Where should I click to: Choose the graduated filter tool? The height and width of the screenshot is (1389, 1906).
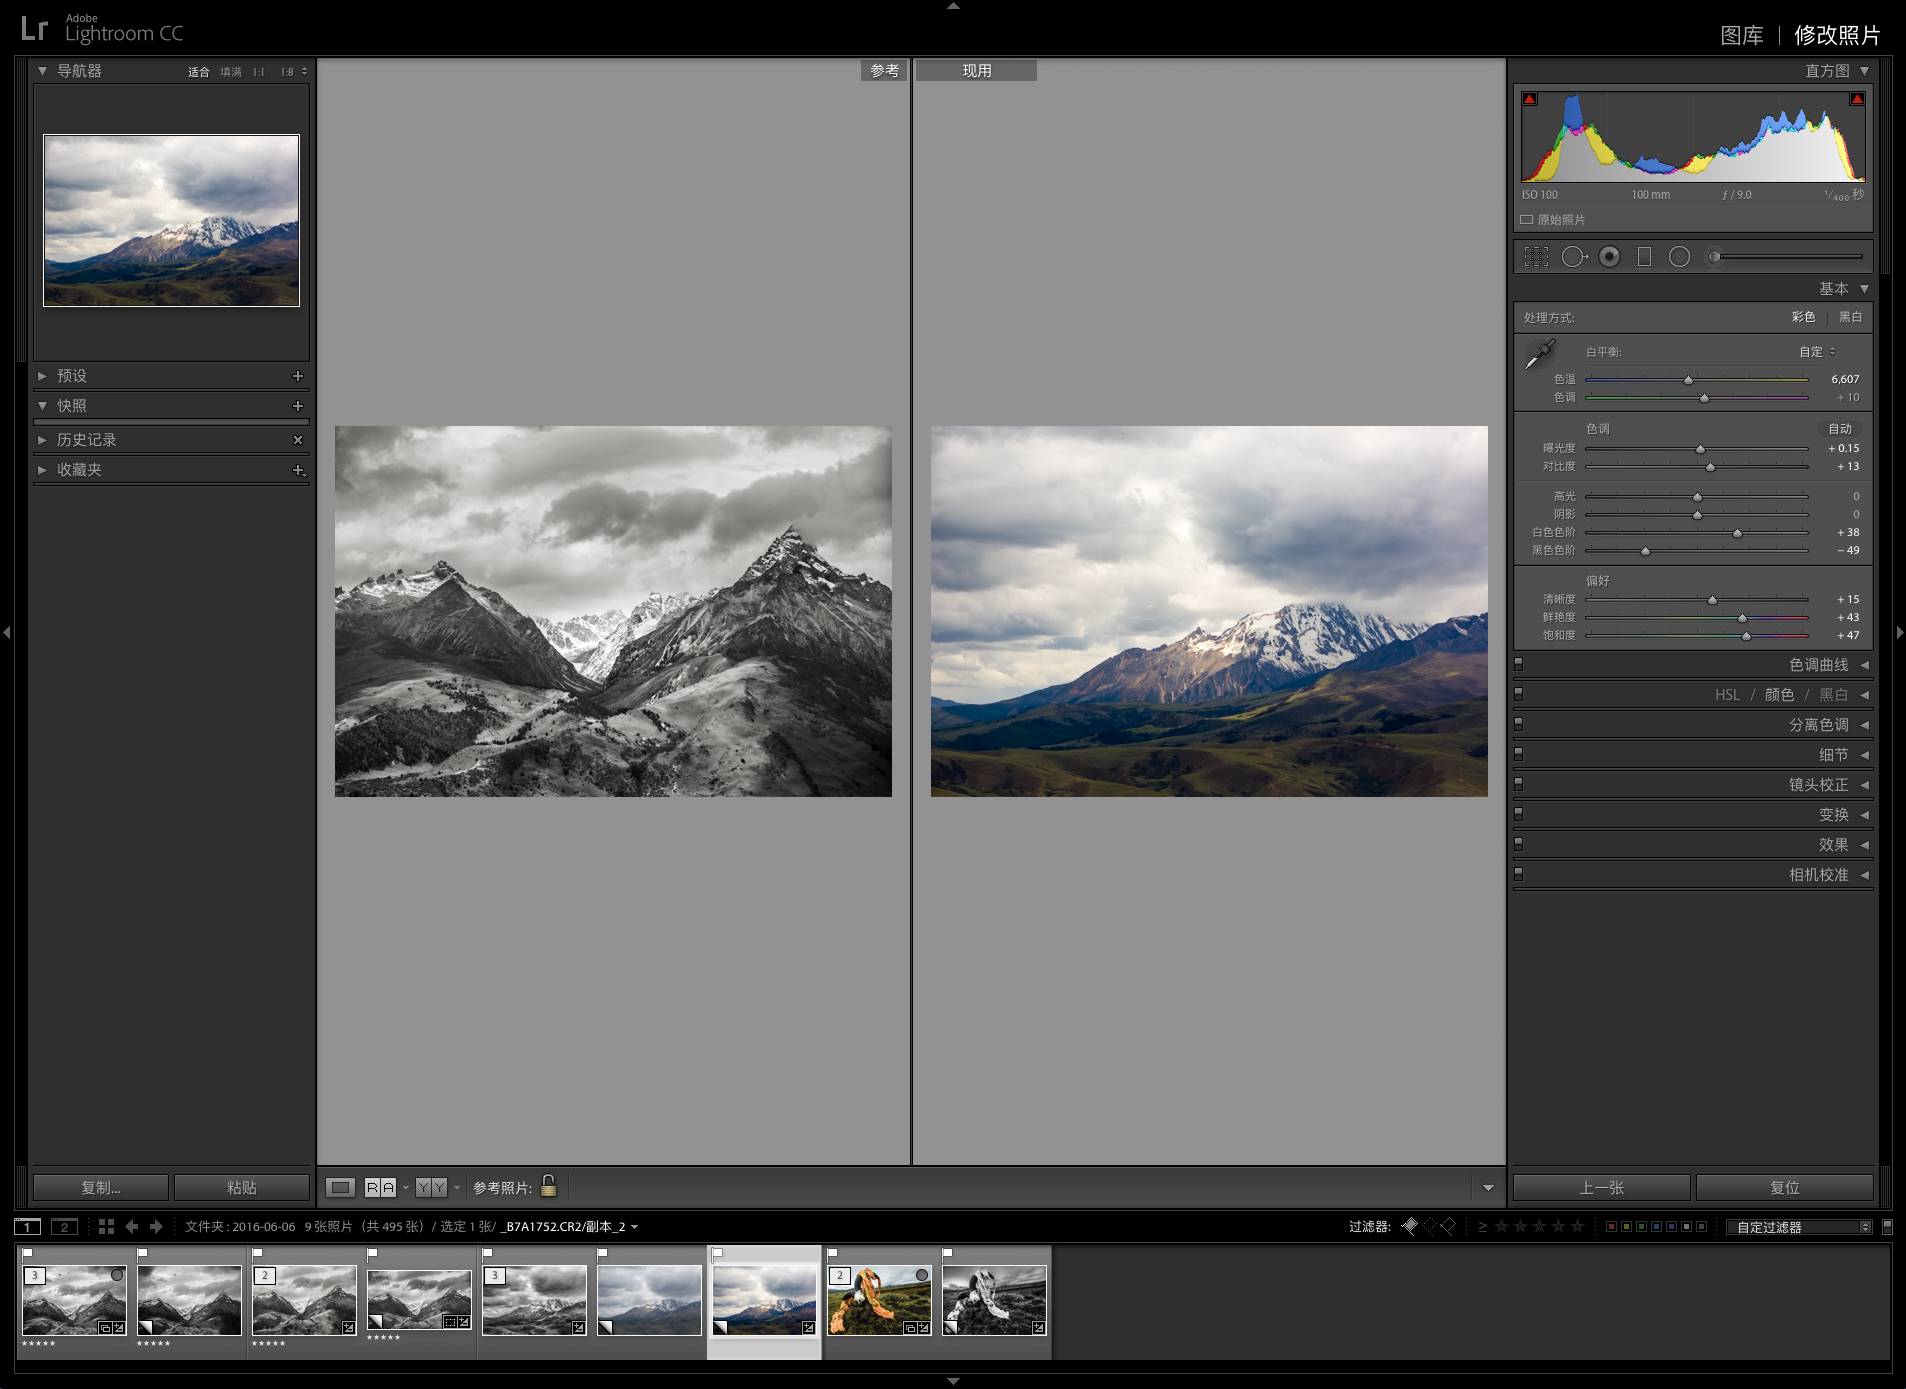(1644, 257)
